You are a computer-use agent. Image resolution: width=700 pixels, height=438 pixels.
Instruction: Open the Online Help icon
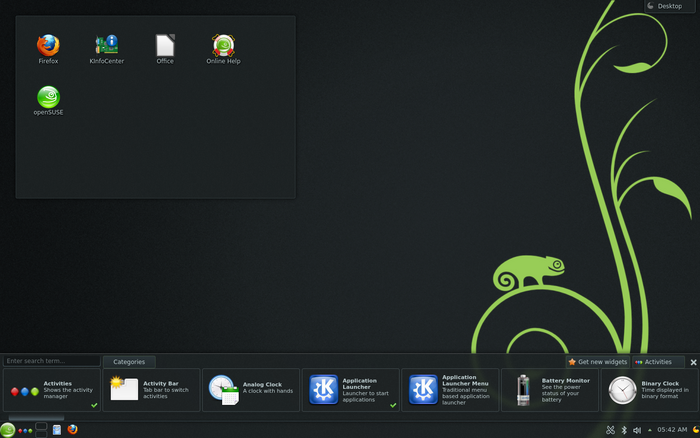pyautogui.click(x=223, y=46)
